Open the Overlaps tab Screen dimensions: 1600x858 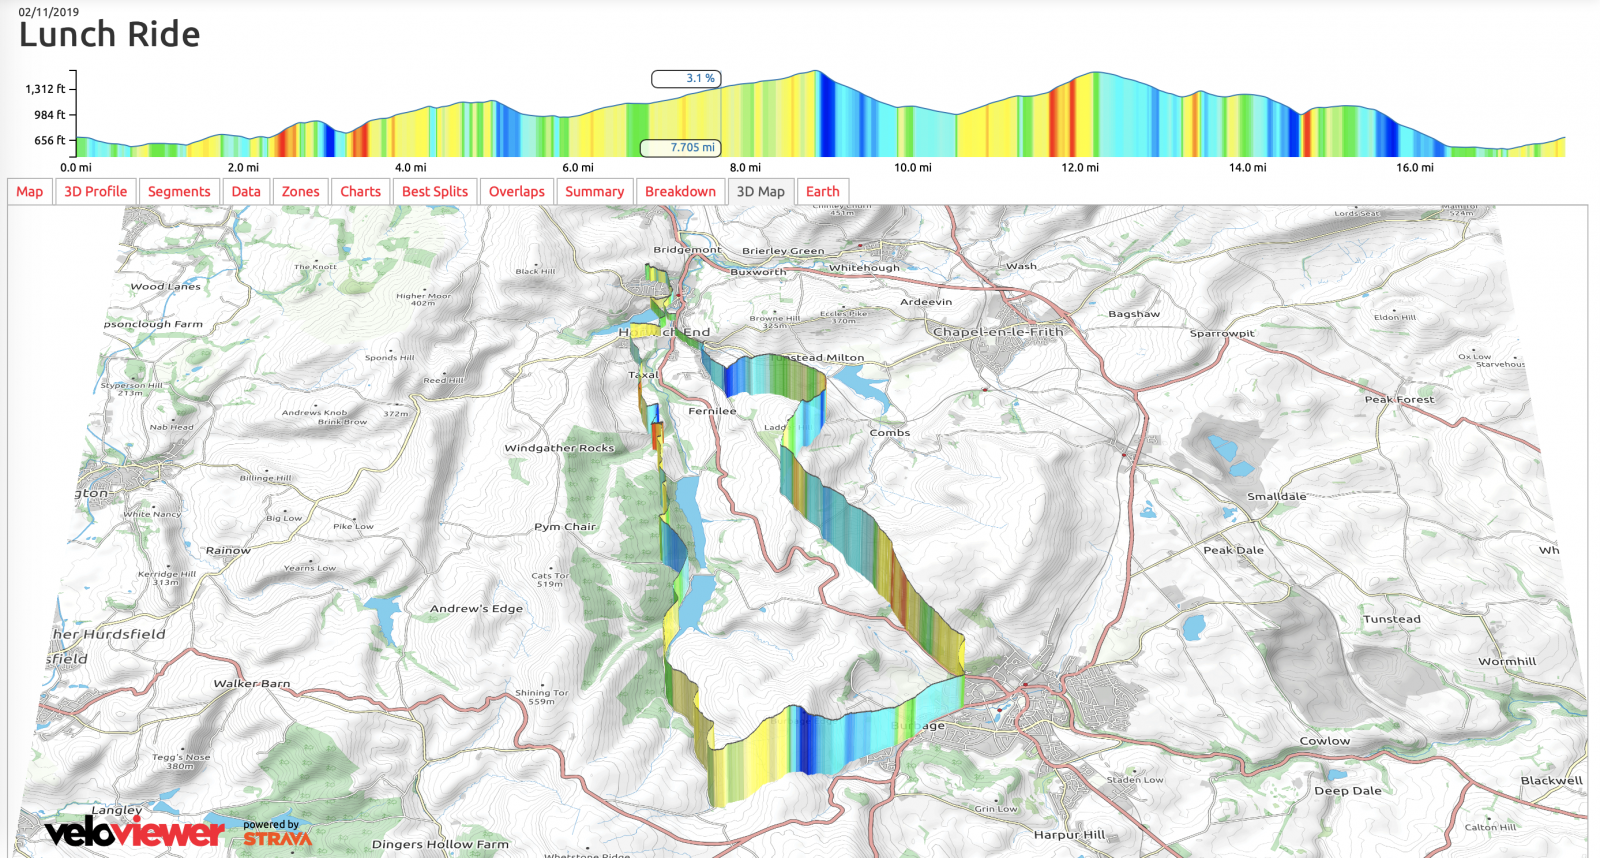point(517,191)
